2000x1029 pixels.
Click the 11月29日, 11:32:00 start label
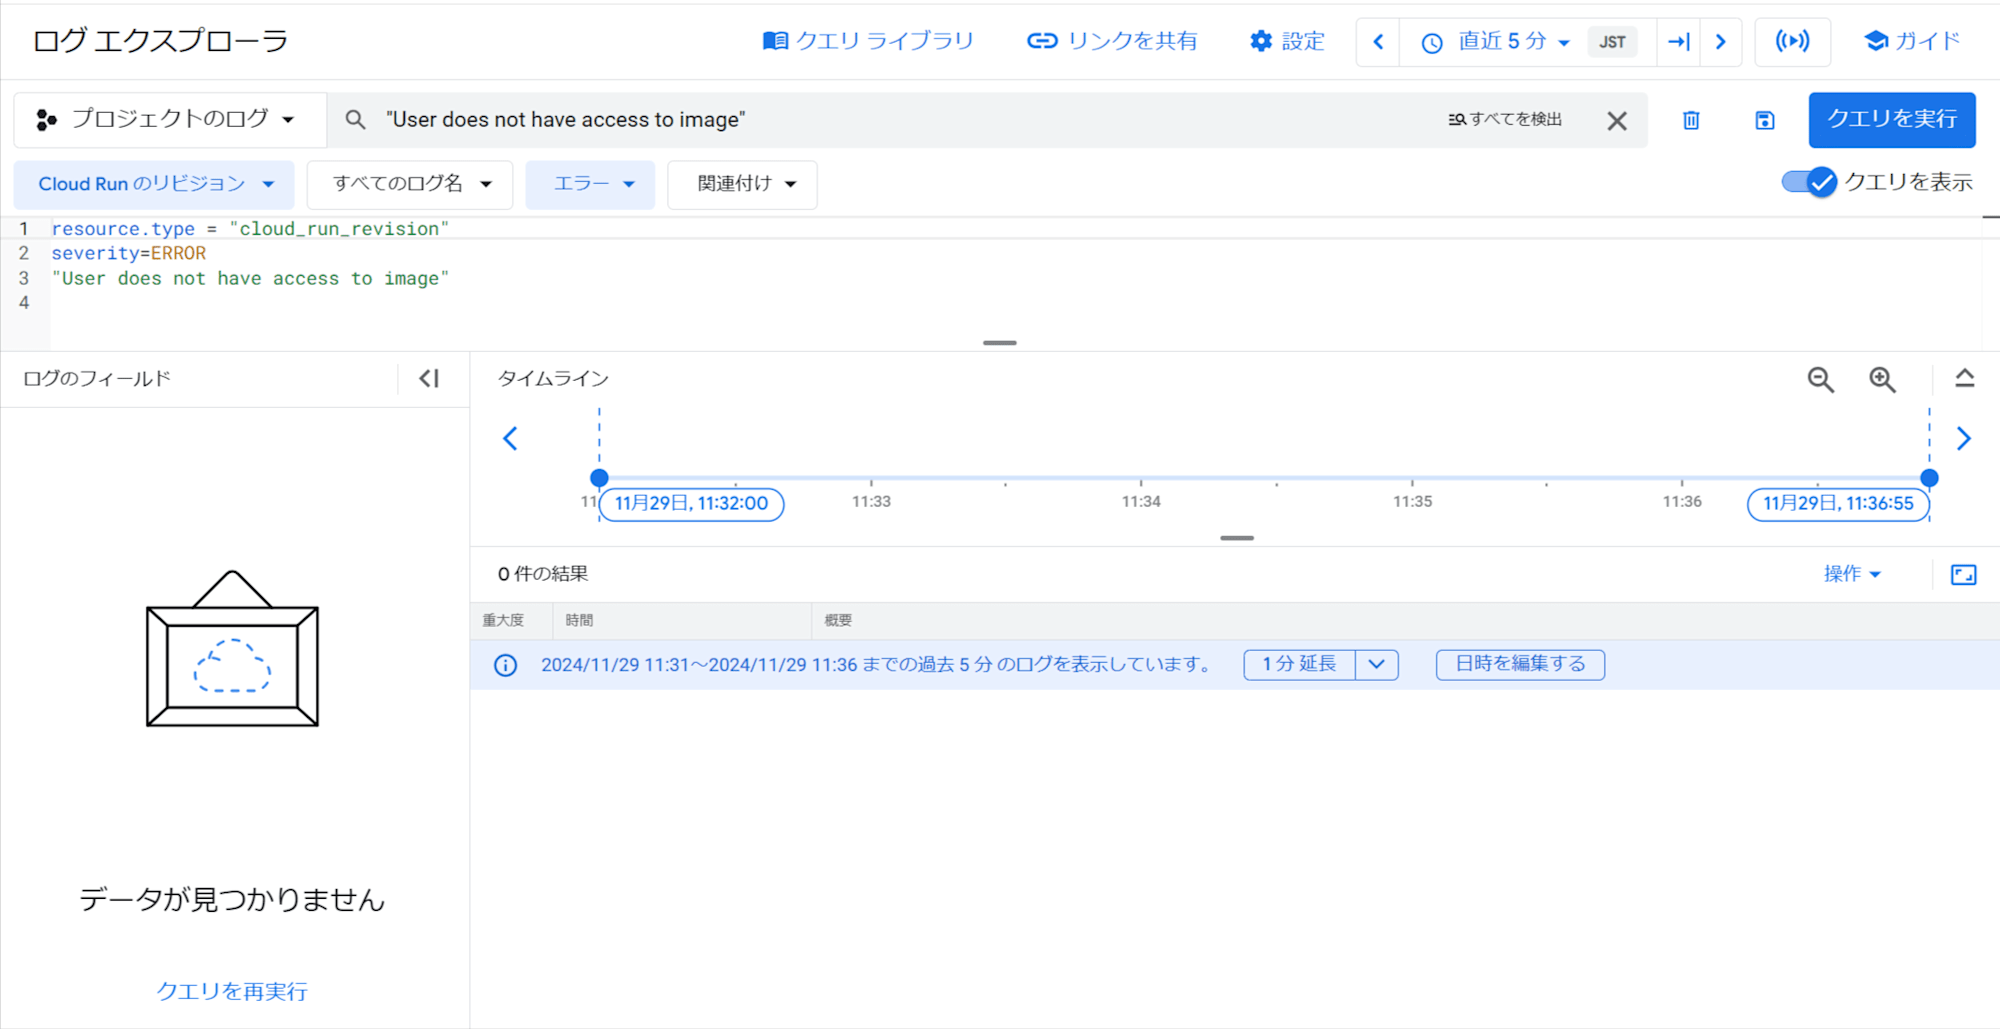click(x=691, y=504)
